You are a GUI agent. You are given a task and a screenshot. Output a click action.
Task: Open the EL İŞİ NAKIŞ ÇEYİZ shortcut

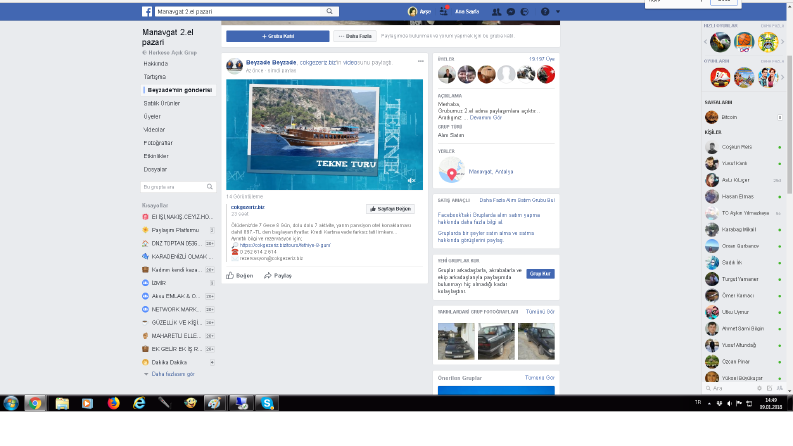[x=178, y=217]
